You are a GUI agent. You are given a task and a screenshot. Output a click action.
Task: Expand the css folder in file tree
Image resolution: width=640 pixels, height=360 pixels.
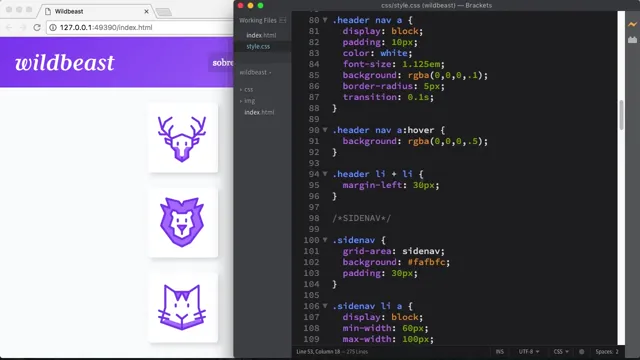(247, 89)
